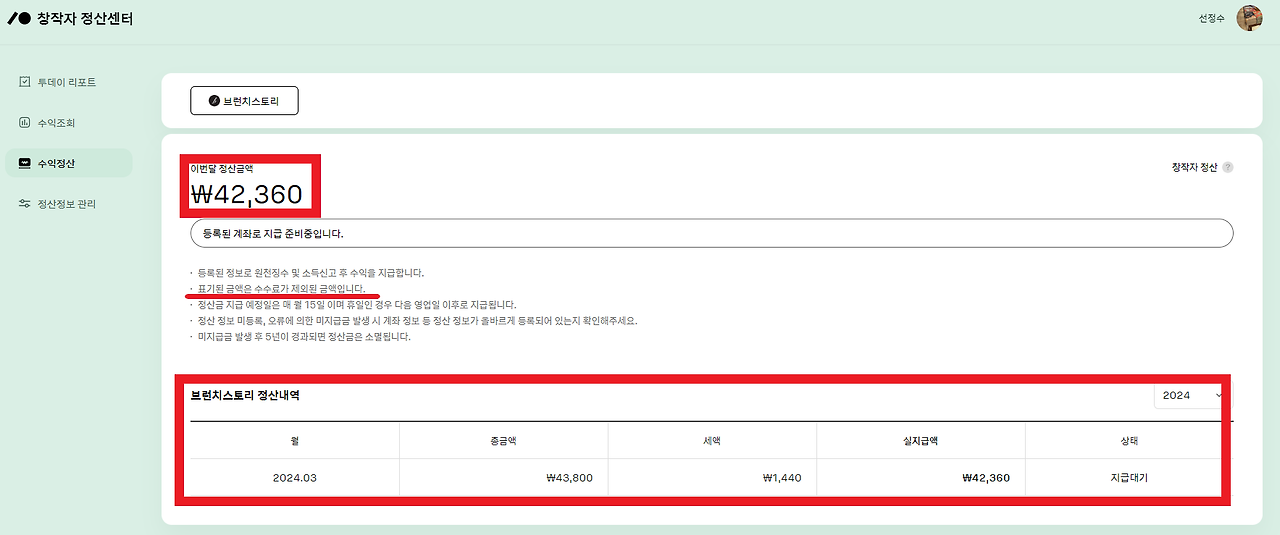
Task: Click the 브런치스토리 정산내역 heading
Action: coord(245,395)
